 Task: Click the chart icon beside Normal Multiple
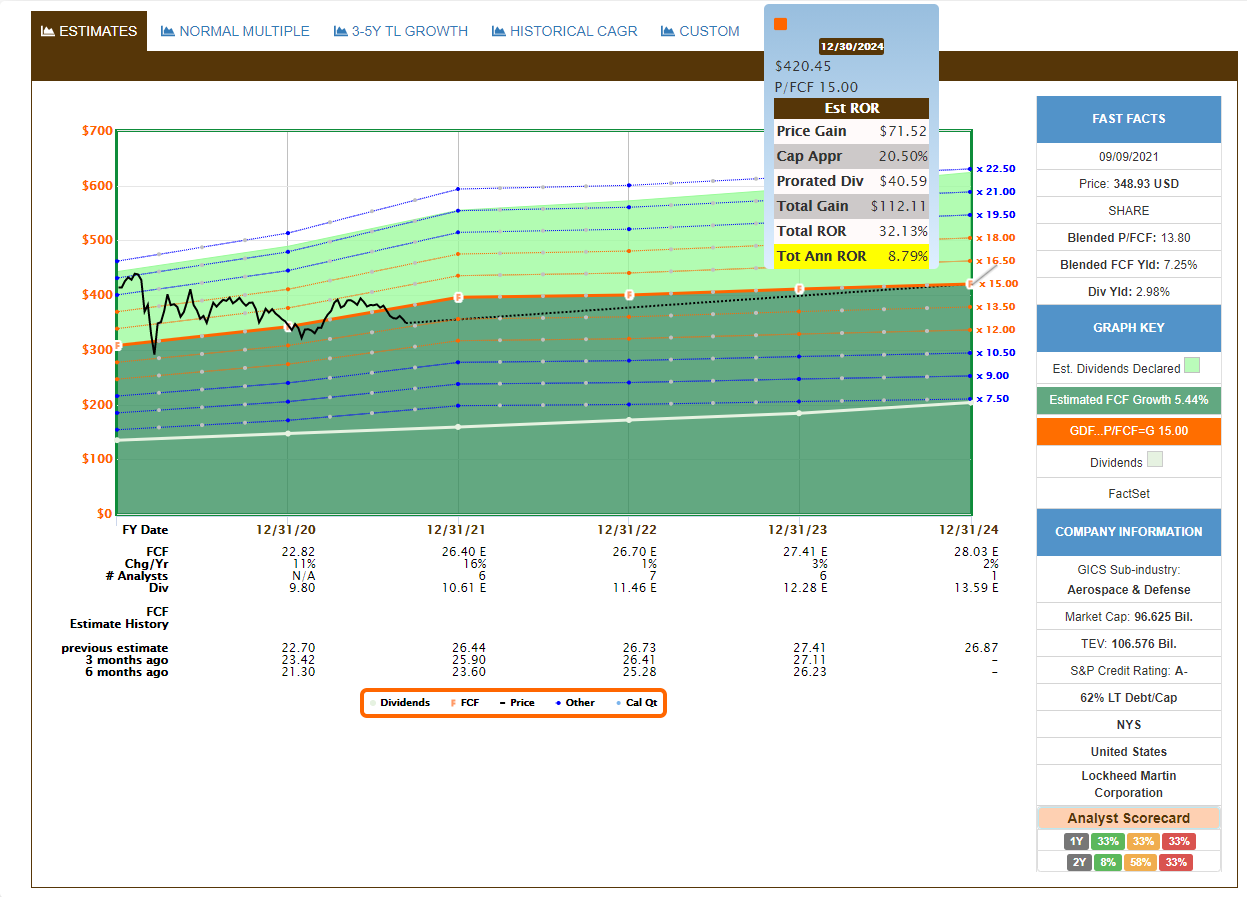click(168, 31)
